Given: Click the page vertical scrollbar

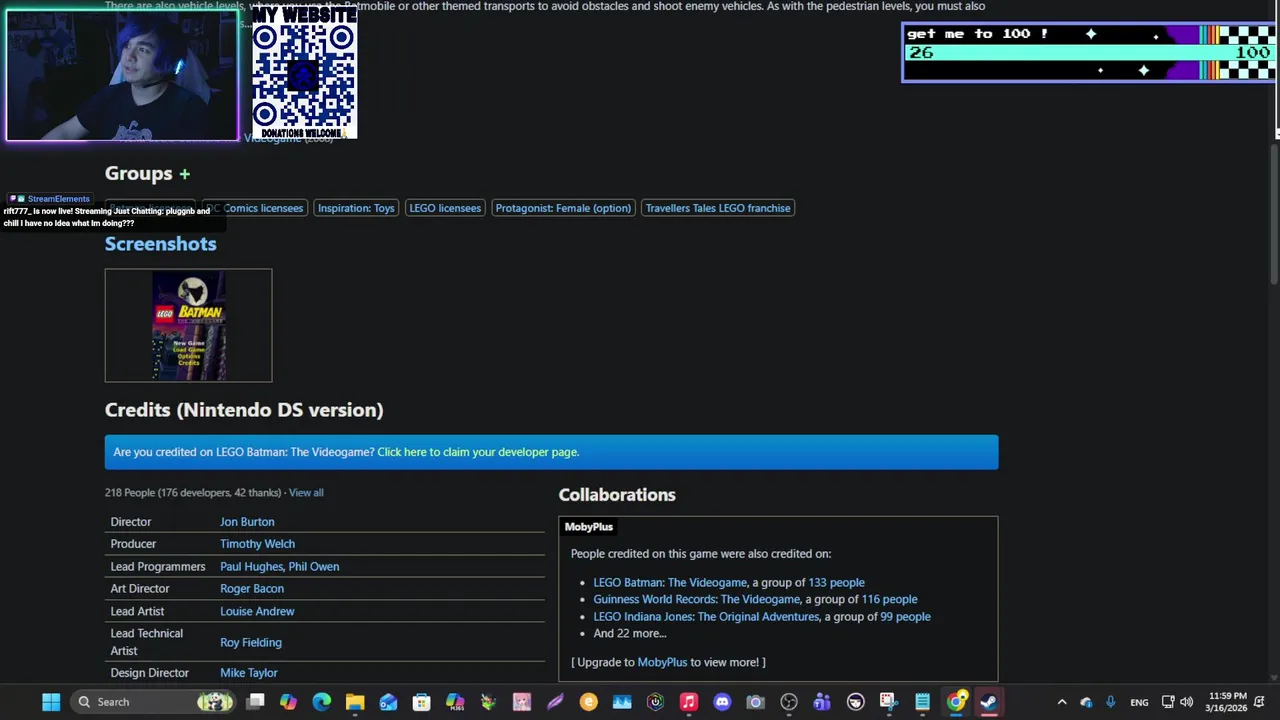Looking at the screenshot, I should point(1274,215).
